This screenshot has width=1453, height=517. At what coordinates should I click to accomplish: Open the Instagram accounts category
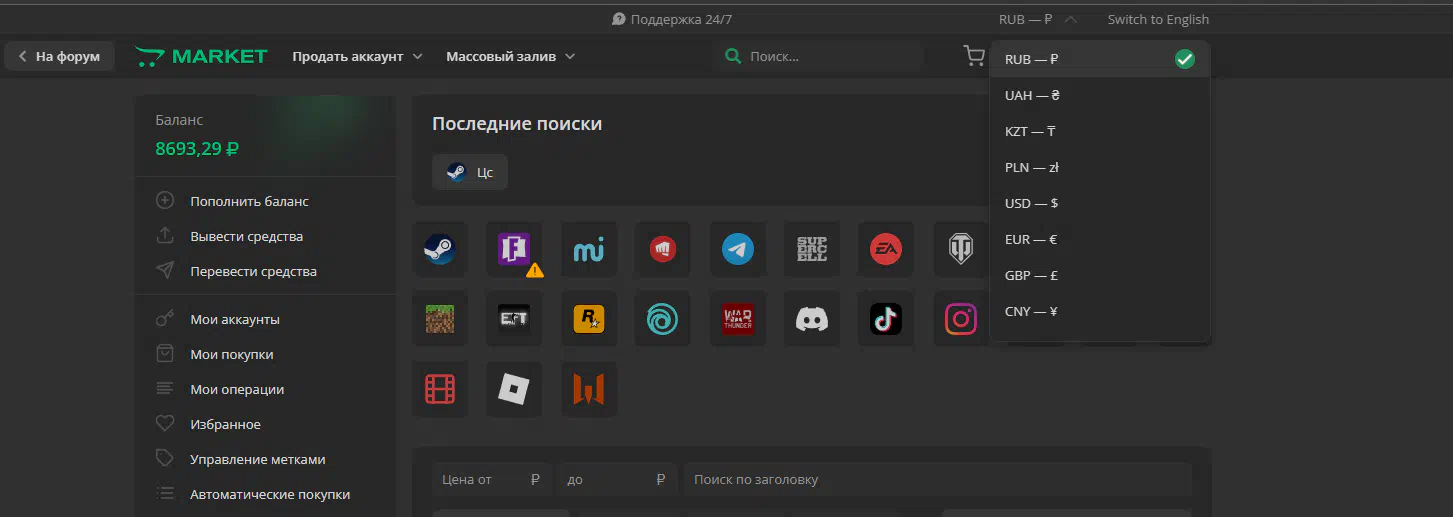click(x=961, y=318)
